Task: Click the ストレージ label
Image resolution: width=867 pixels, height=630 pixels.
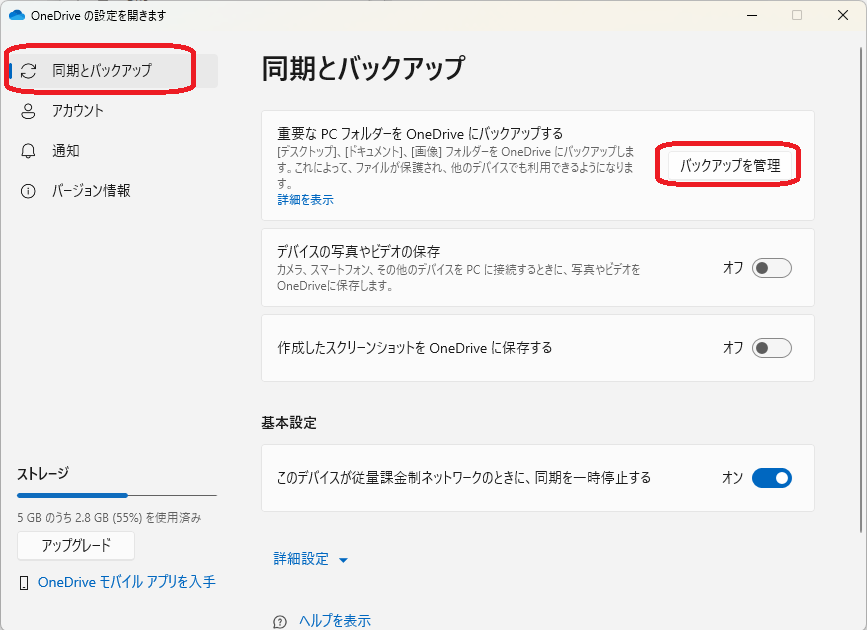Action: [43, 474]
